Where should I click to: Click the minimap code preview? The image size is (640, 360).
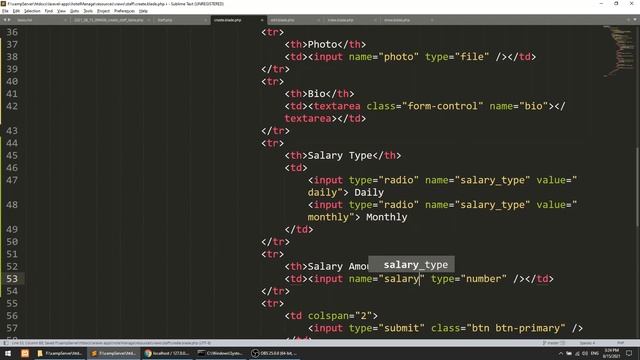(620, 51)
